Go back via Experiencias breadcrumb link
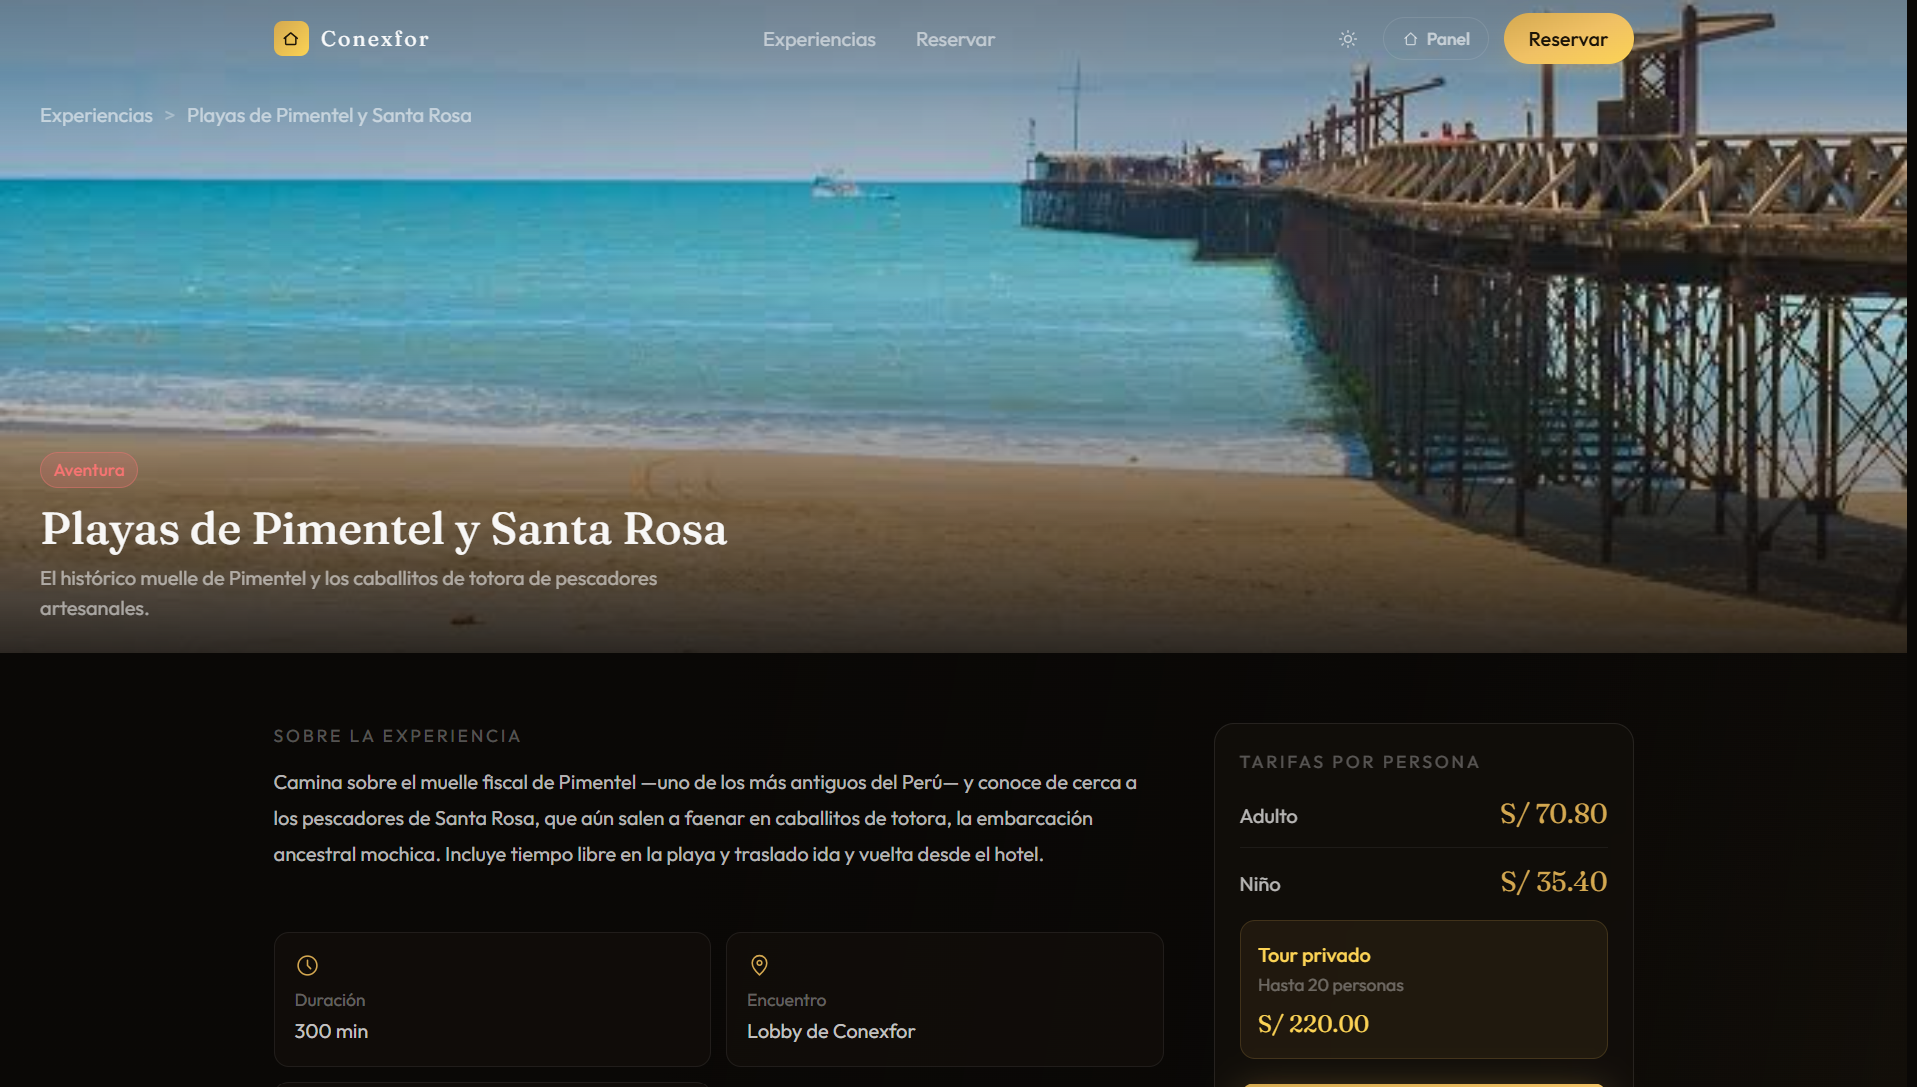The image size is (1917, 1087). (96, 115)
